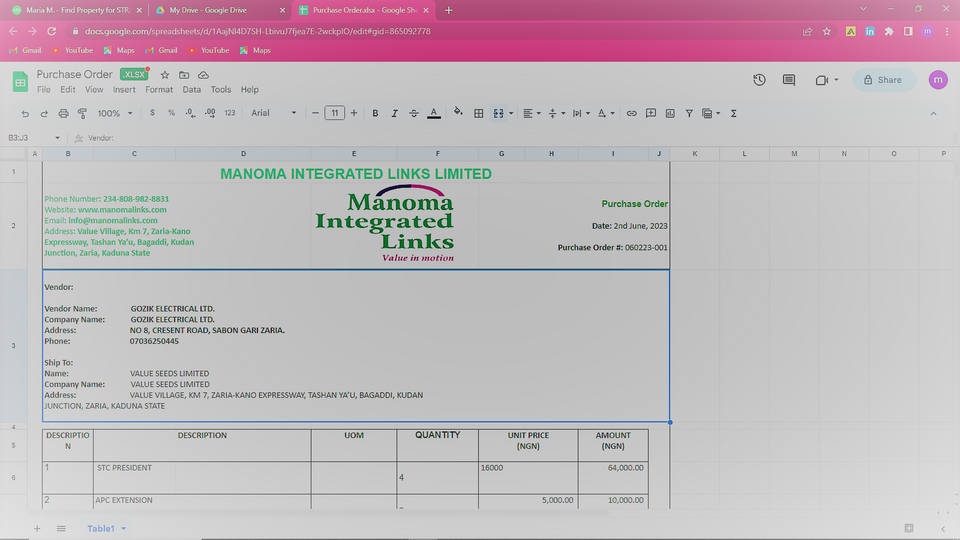The image size is (960, 540).
Task: Print the spreadsheet
Action: pyautogui.click(x=63, y=113)
